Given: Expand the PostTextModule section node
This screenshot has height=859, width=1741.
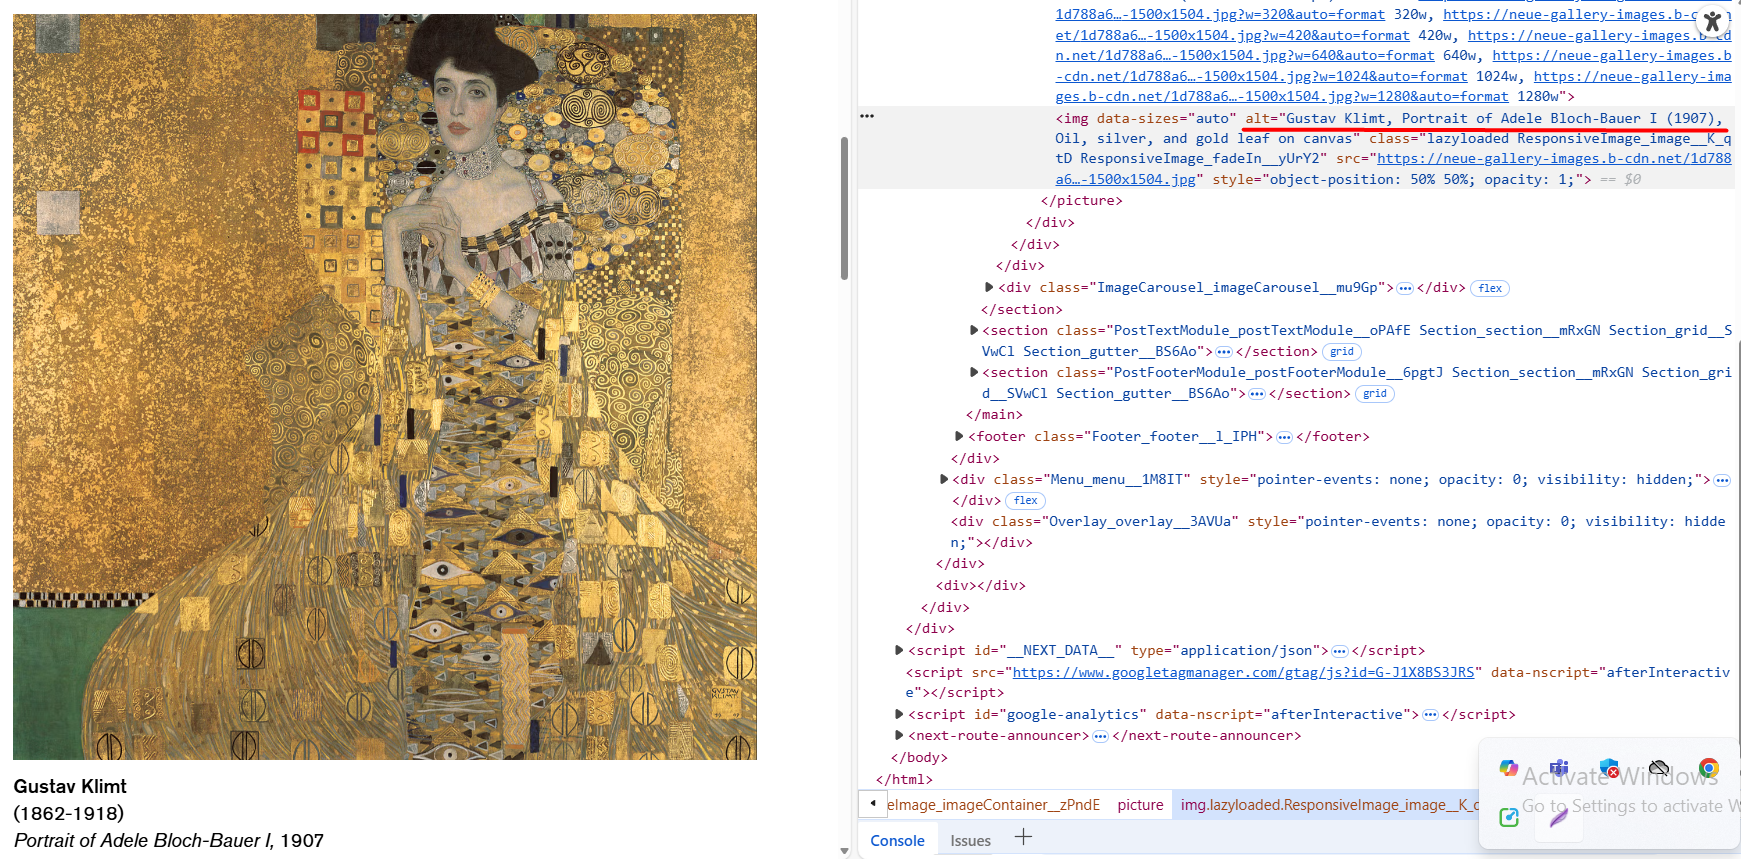Looking at the screenshot, I should point(974,330).
